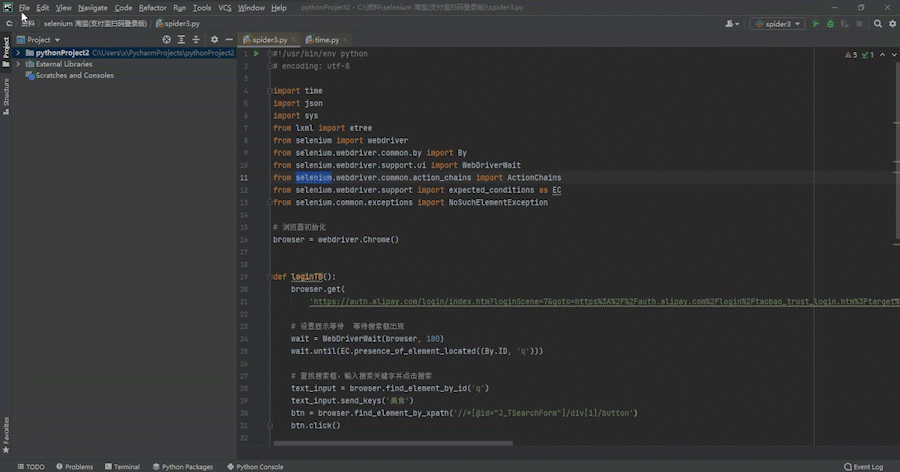Hide the Project tool window
This screenshot has height=472, width=900.
(x=229, y=40)
